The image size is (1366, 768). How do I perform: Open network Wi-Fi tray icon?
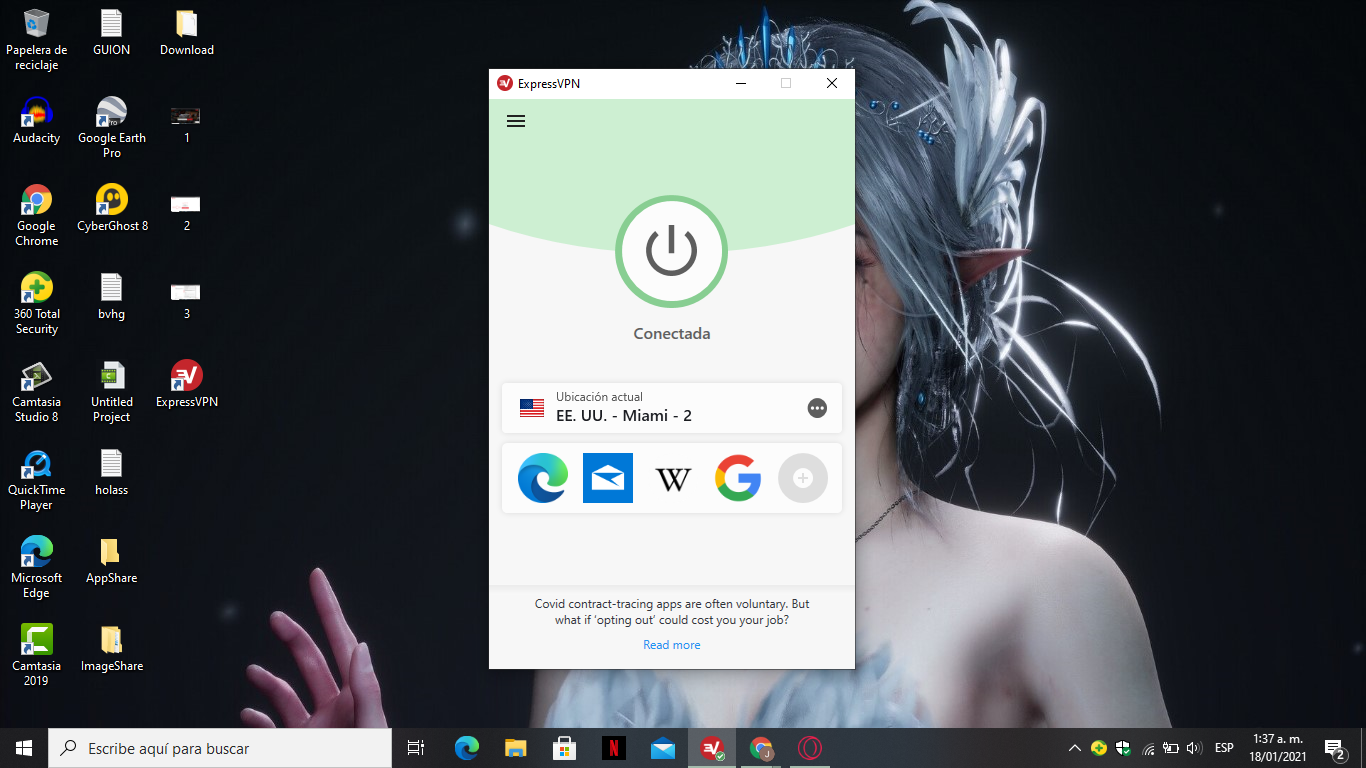(x=1147, y=748)
